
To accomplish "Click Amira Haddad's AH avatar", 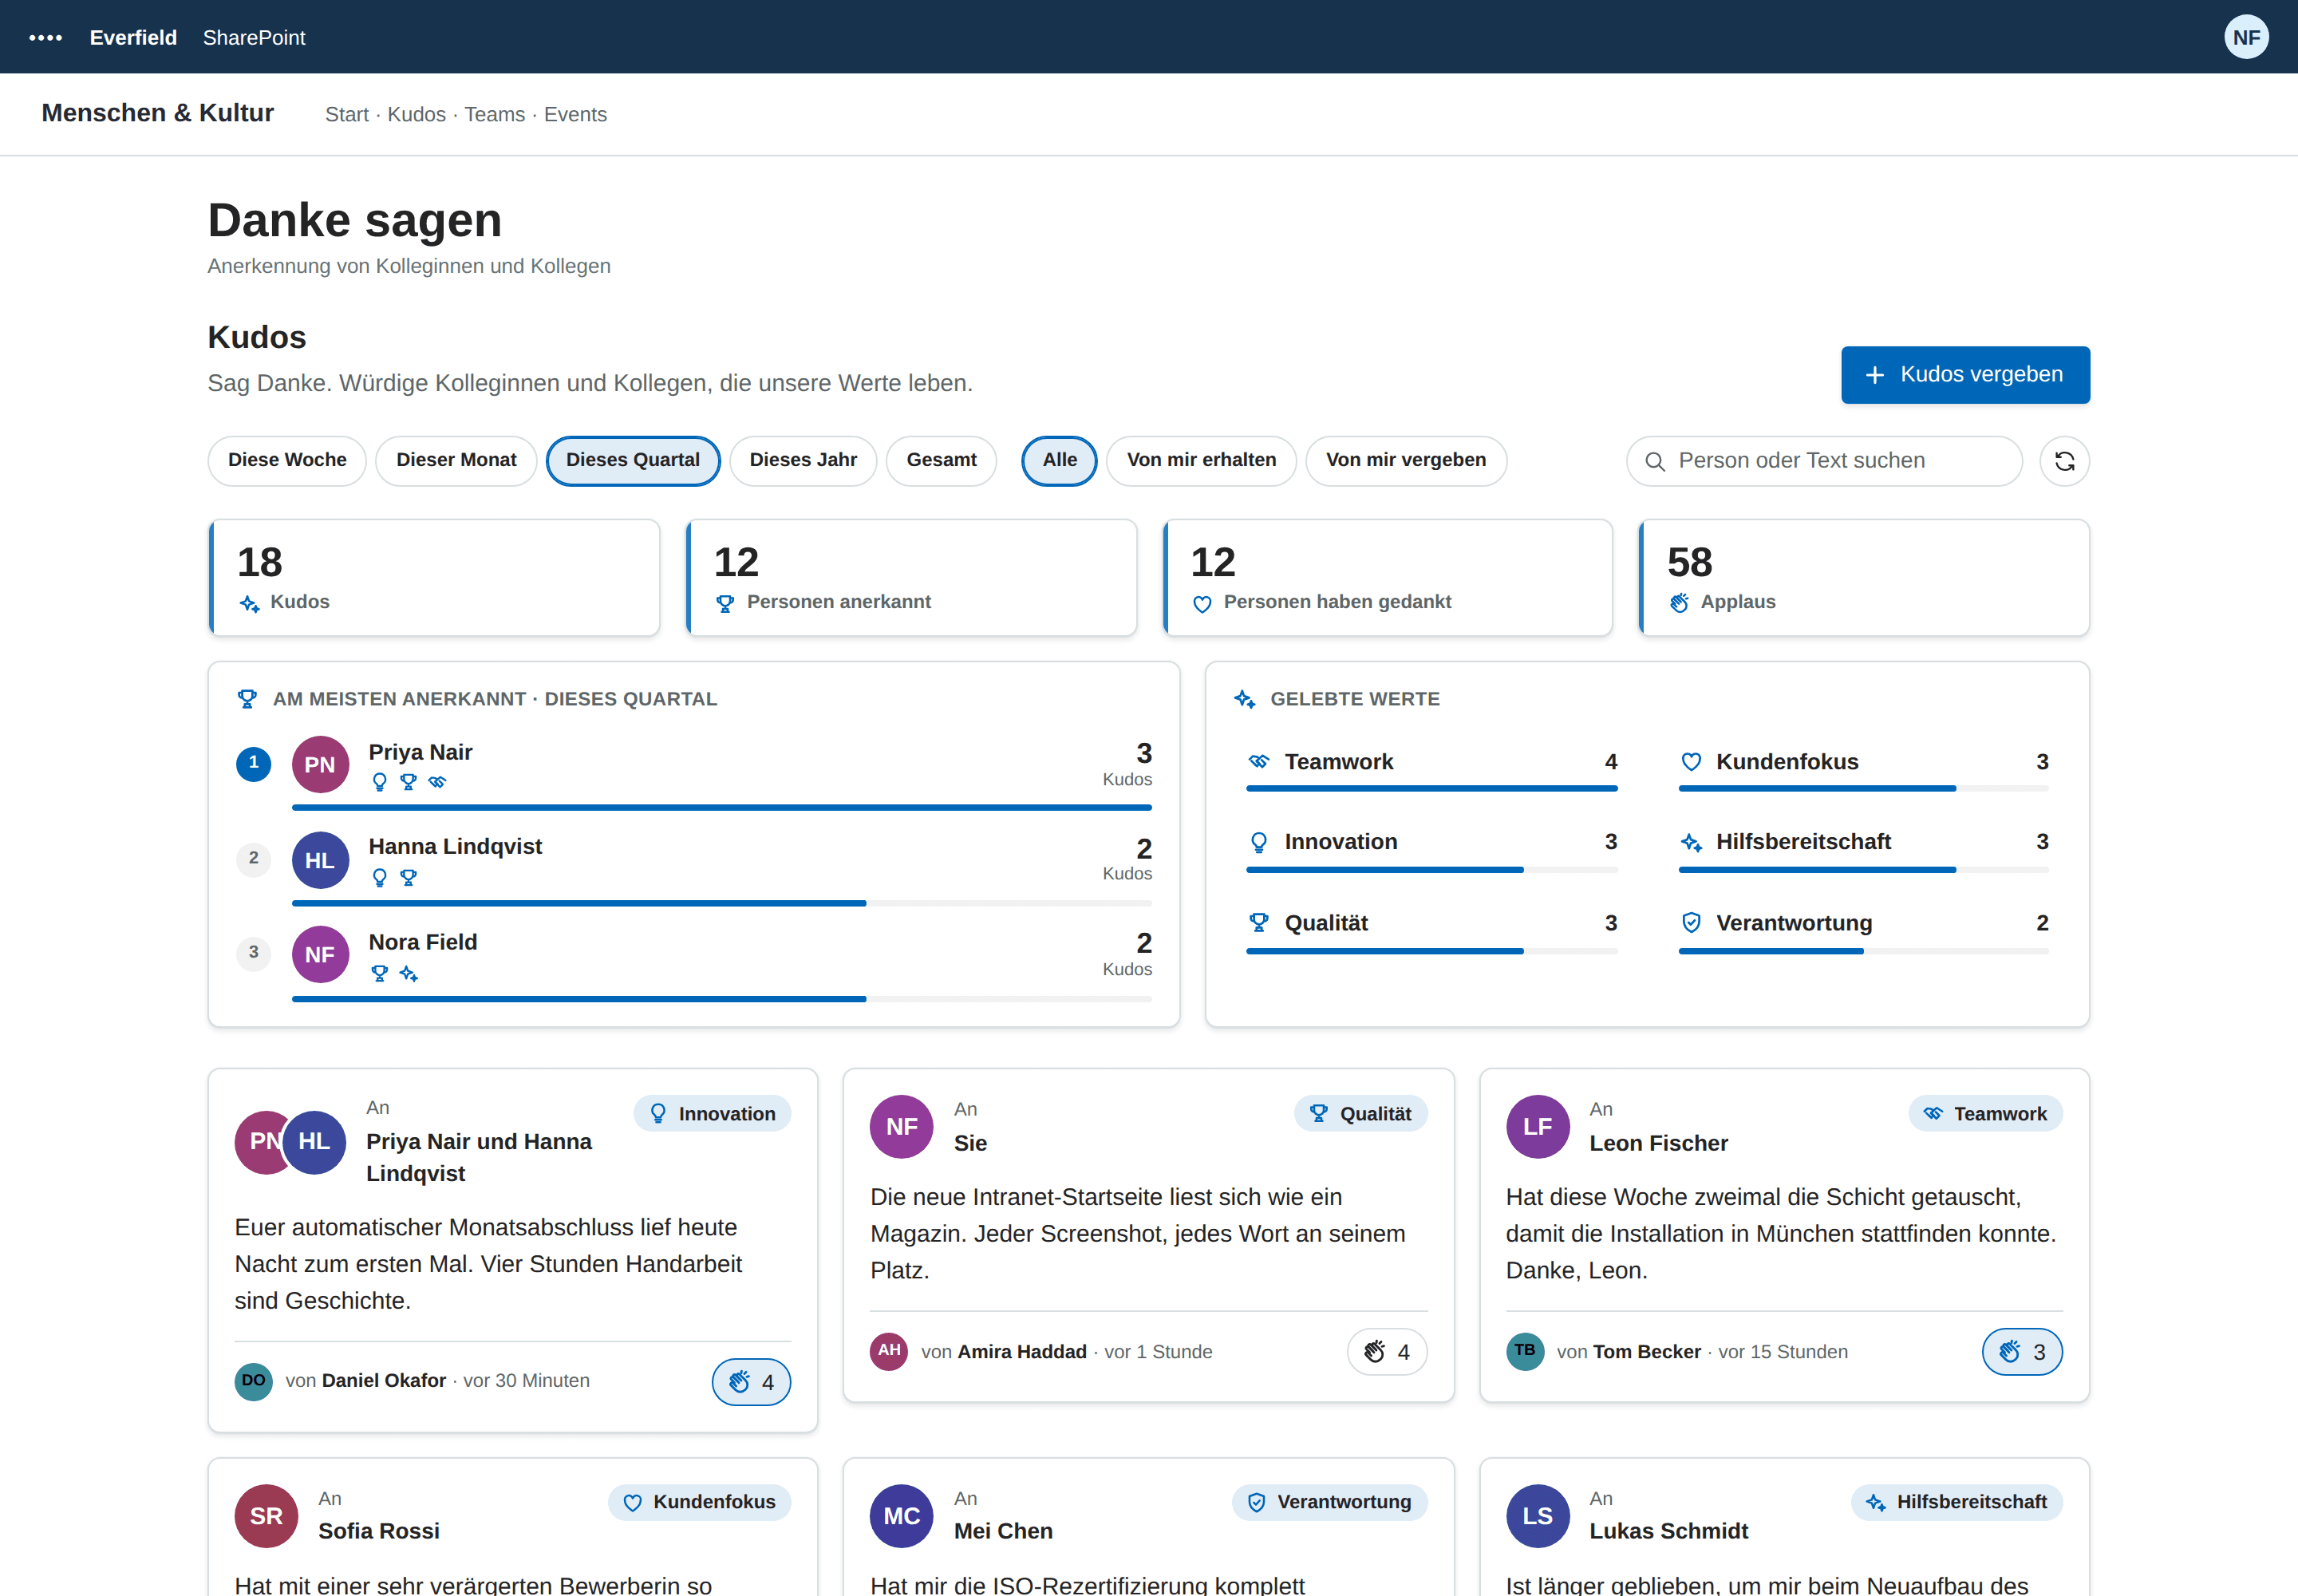I will pyautogui.click(x=889, y=1352).
